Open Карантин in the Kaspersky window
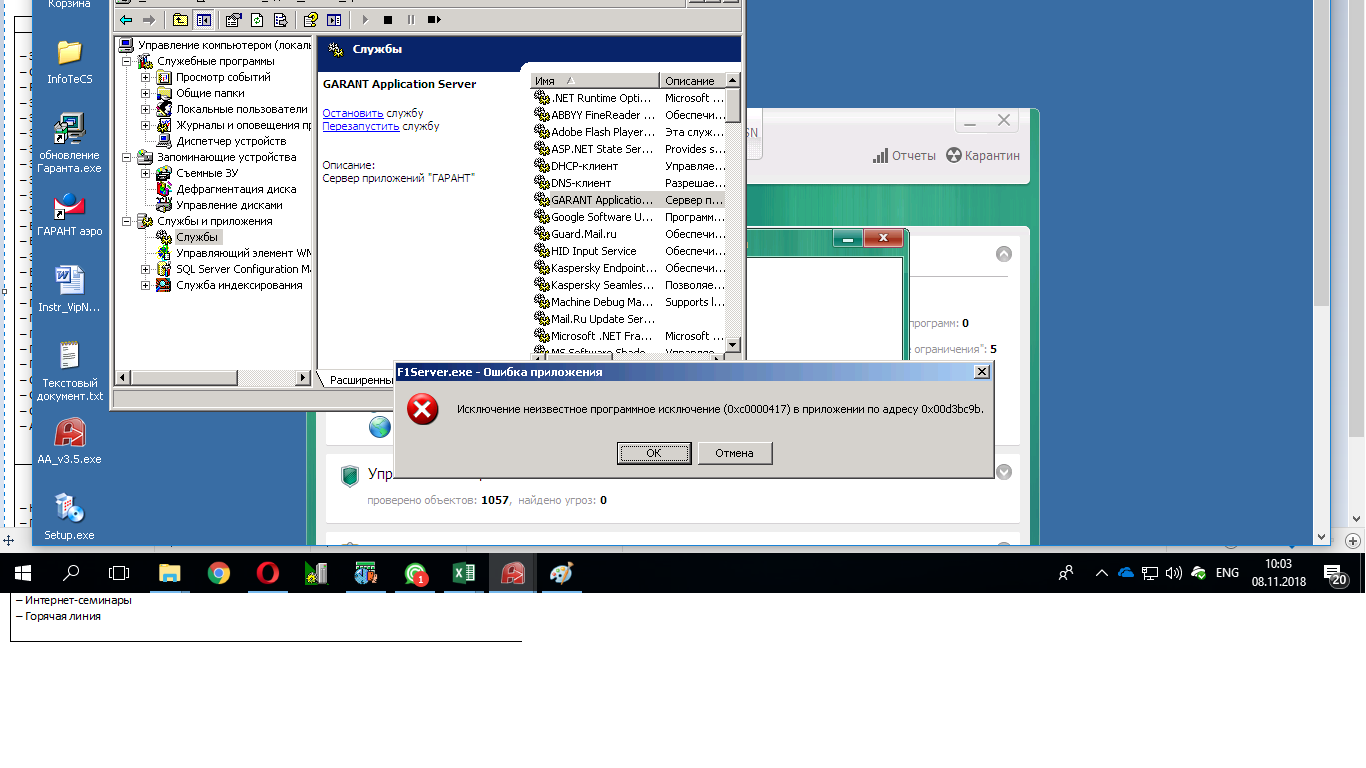The image size is (1366, 768). point(983,156)
